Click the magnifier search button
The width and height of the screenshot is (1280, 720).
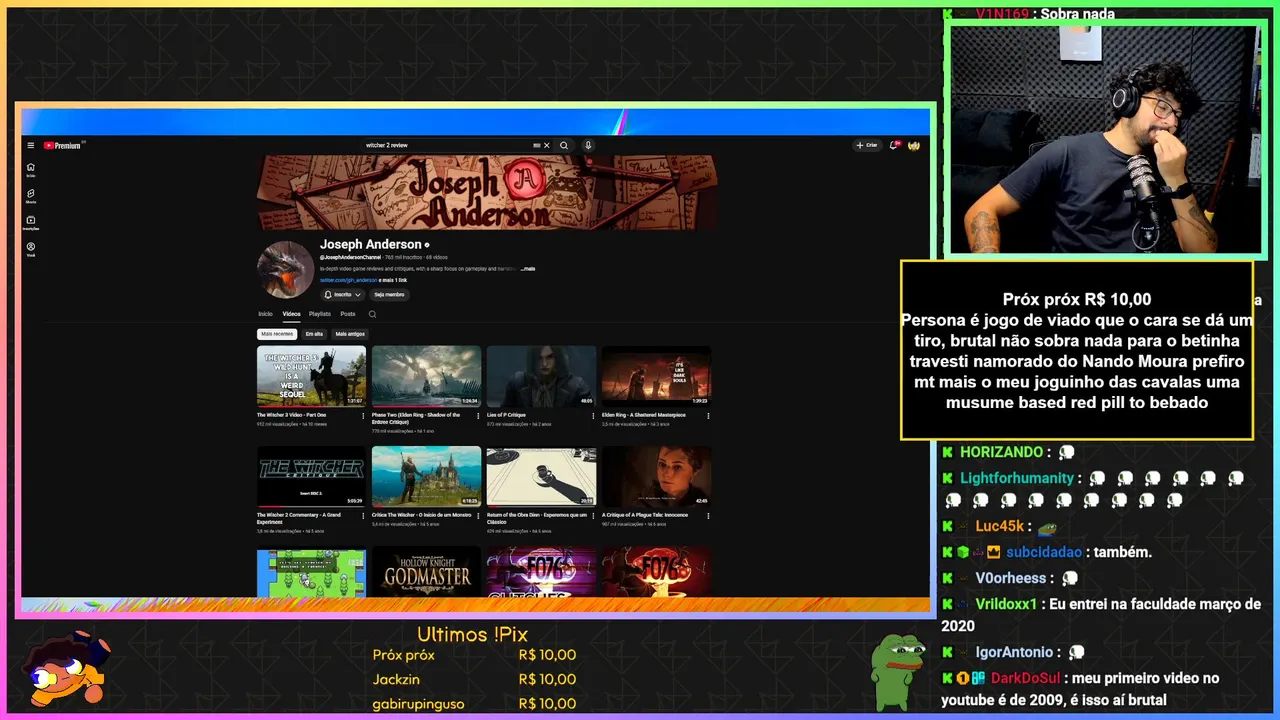(564, 145)
